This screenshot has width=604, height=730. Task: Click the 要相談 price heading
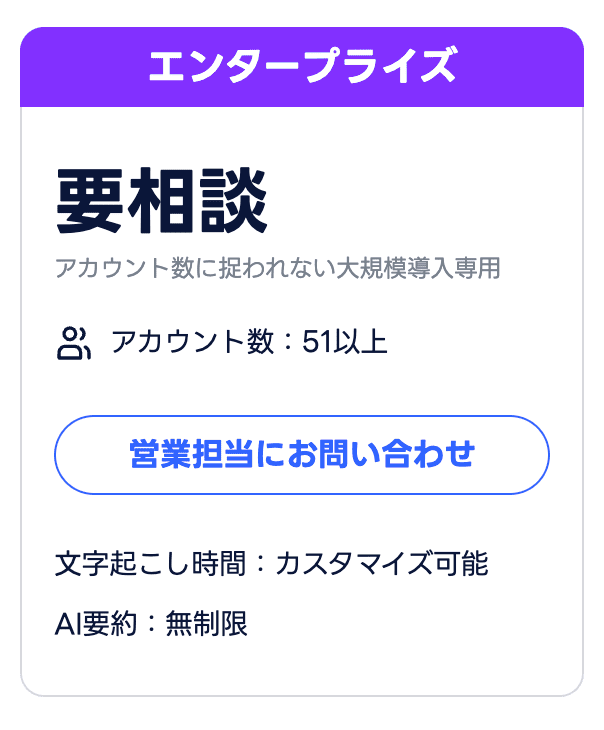click(x=162, y=201)
